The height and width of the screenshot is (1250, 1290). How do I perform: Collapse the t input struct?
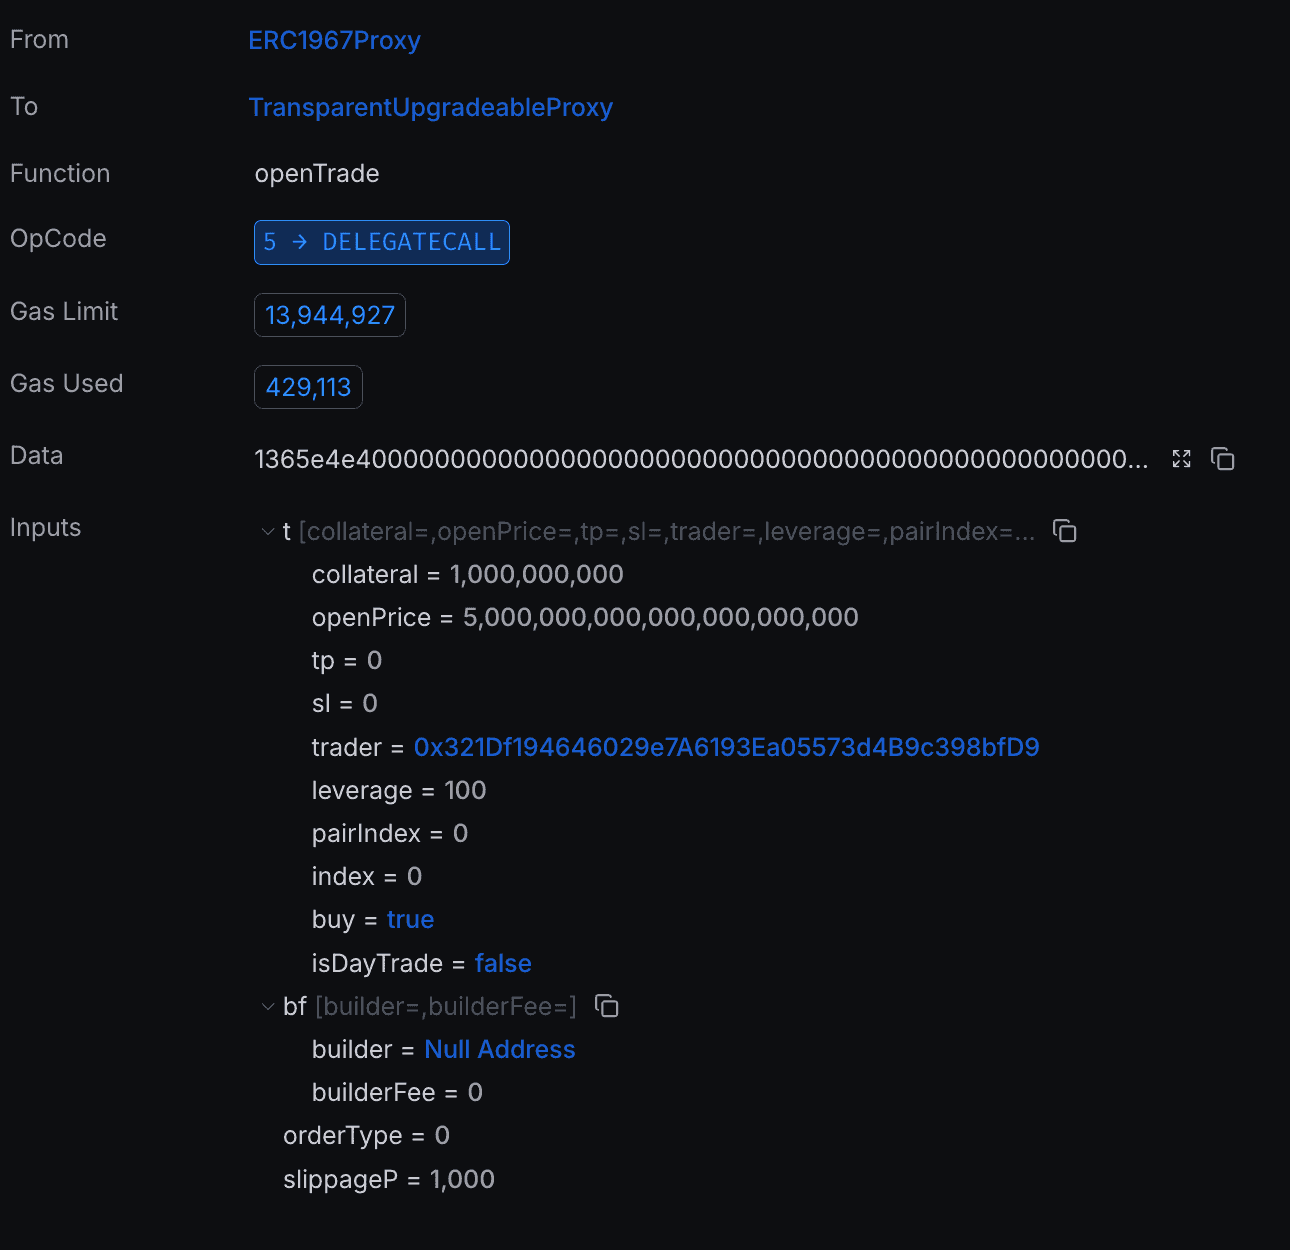(x=268, y=532)
